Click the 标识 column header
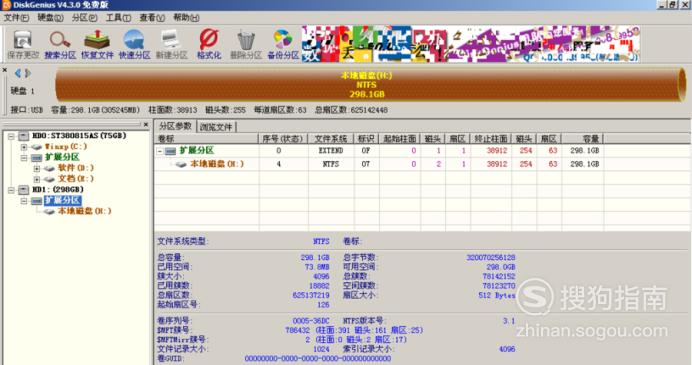The height and width of the screenshot is (365, 692). (x=366, y=139)
